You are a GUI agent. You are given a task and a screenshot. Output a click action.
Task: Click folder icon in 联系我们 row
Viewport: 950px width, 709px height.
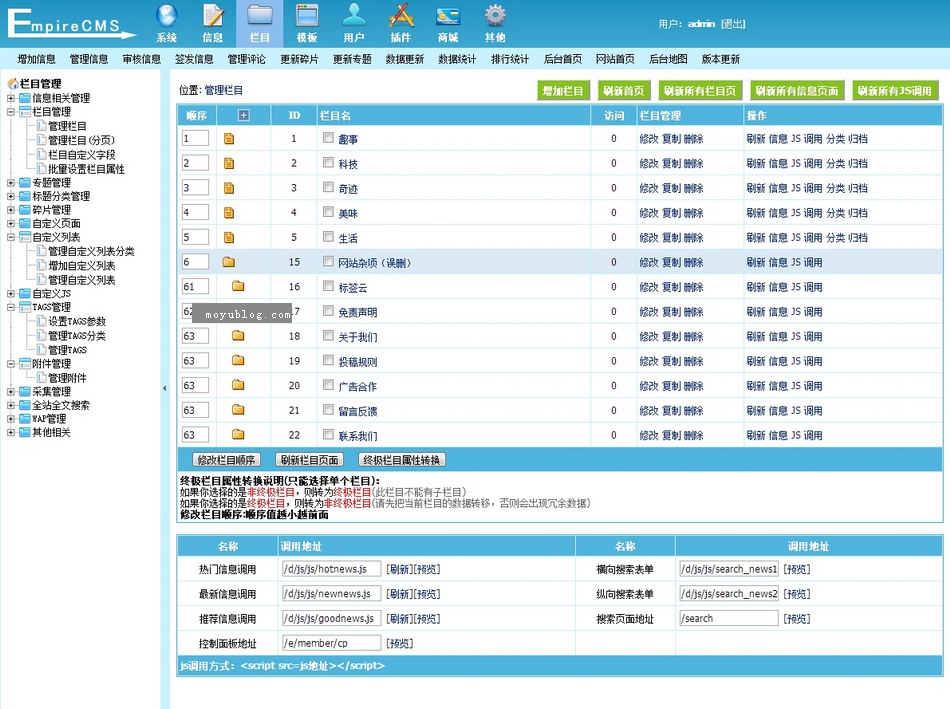(238, 434)
